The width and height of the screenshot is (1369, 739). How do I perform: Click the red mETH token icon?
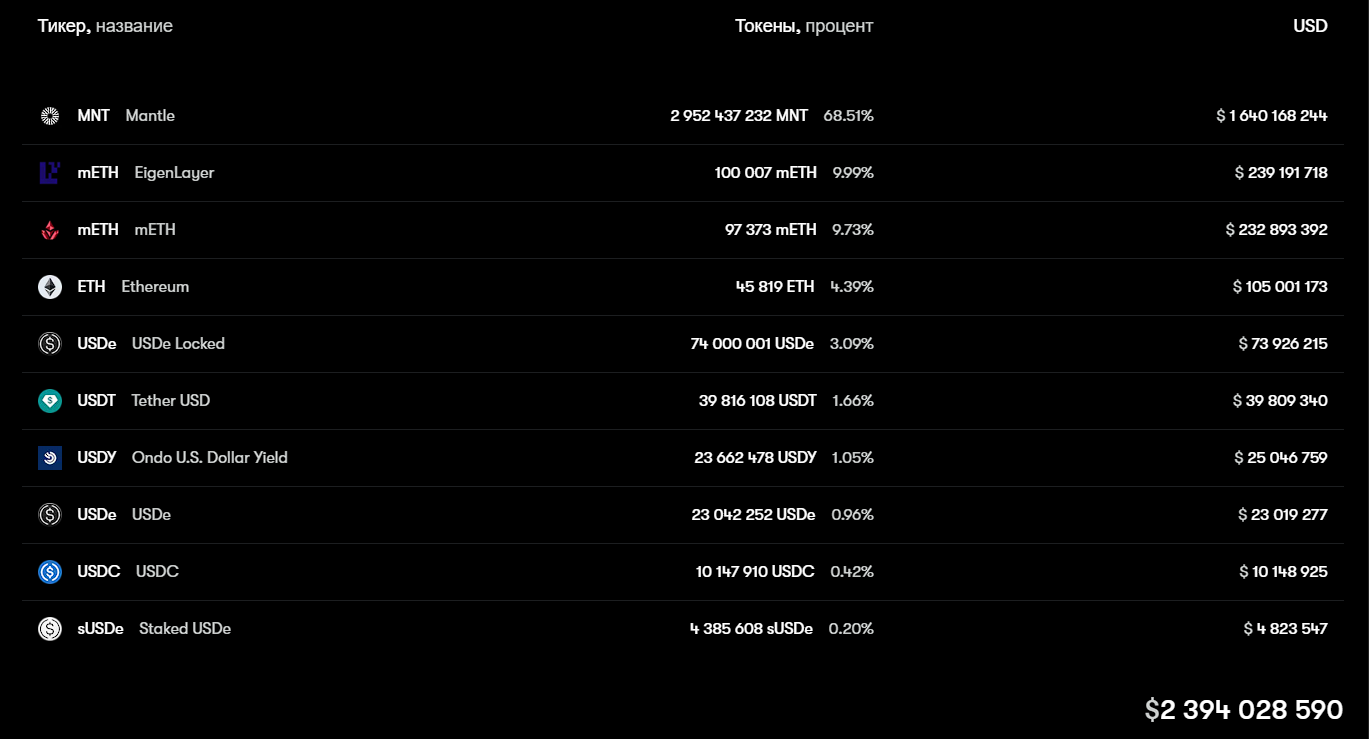[x=50, y=230]
